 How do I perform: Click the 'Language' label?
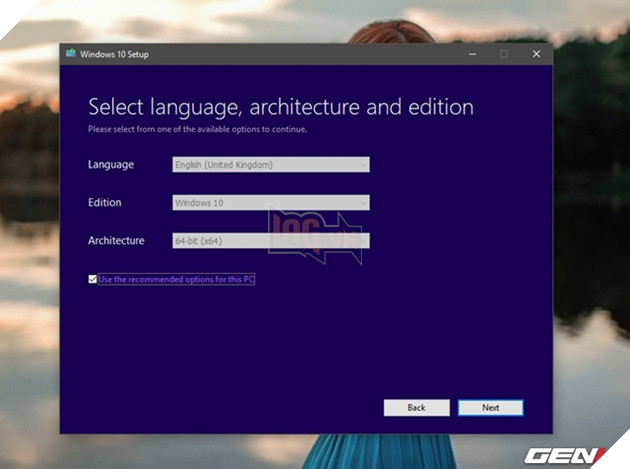point(111,164)
